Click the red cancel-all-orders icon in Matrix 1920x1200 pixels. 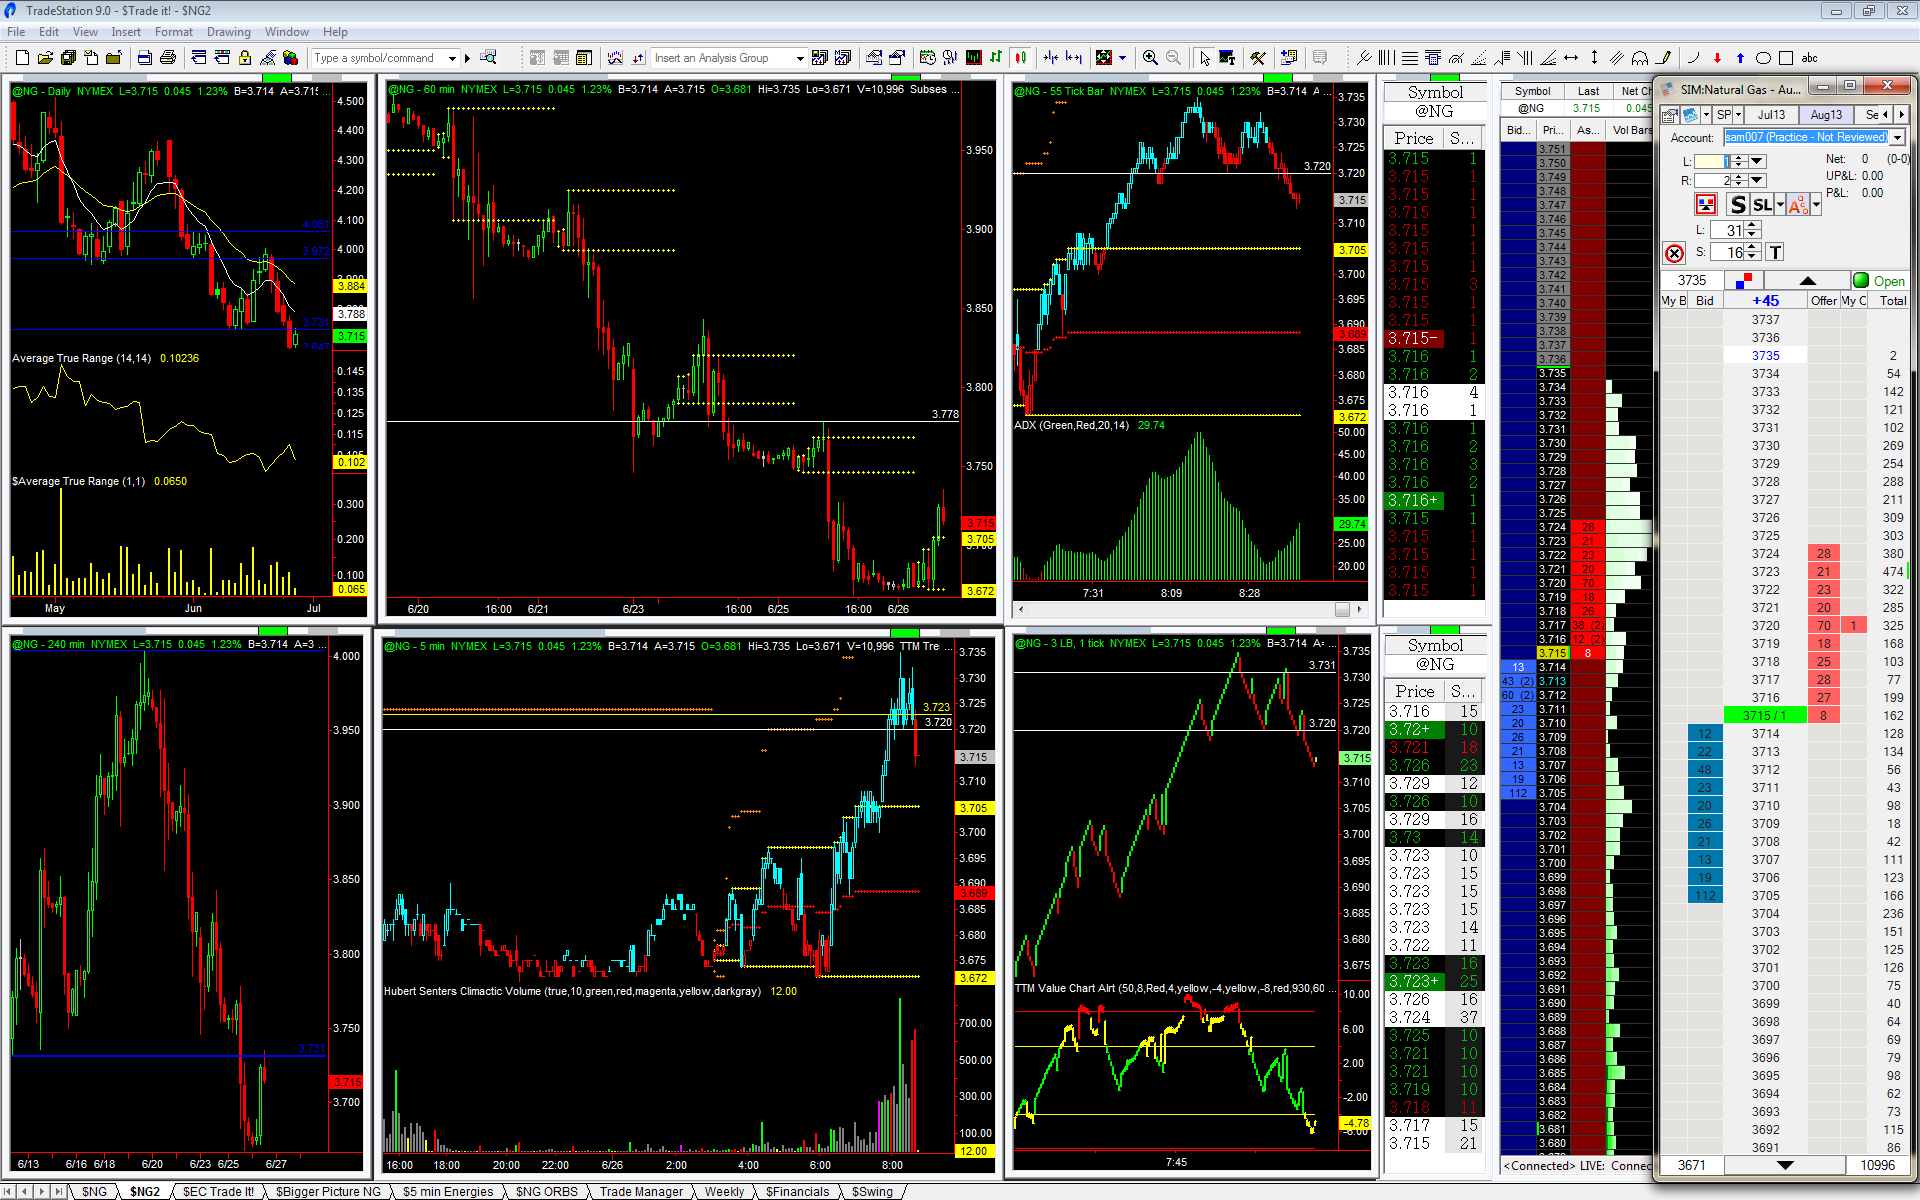tap(1674, 253)
